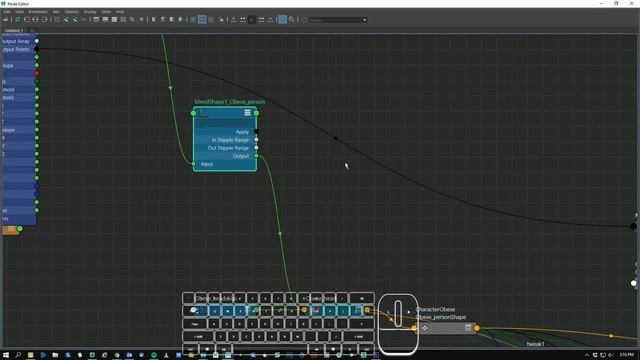This screenshot has height=360, width=640.
Task: Switch nodes to connected mode
Action: [x=105, y=20]
